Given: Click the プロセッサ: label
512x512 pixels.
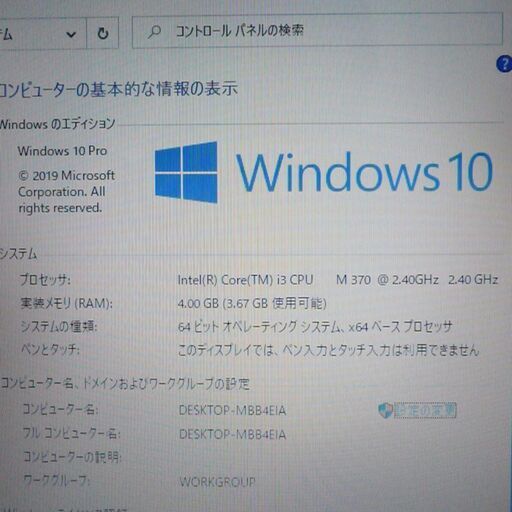Looking at the screenshot, I should [45, 279].
